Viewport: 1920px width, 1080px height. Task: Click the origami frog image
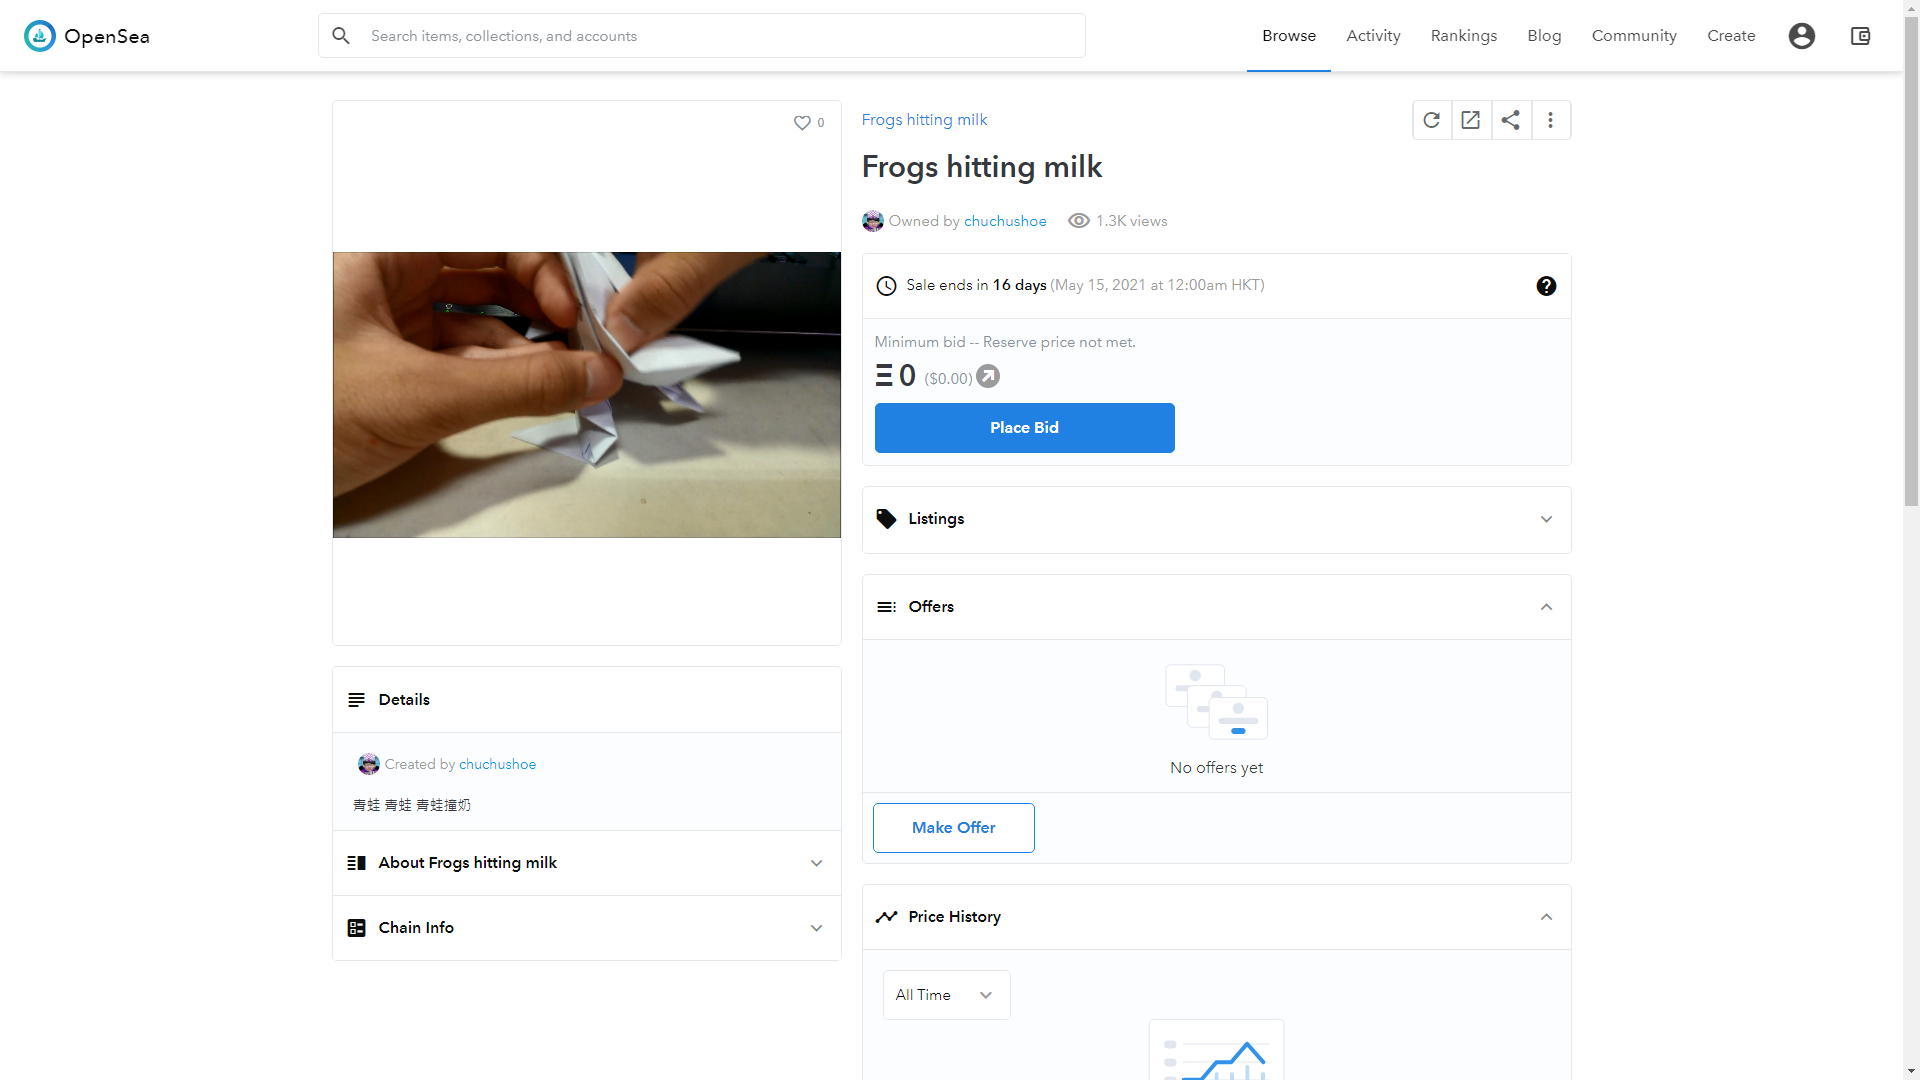click(x=587, y=395)
